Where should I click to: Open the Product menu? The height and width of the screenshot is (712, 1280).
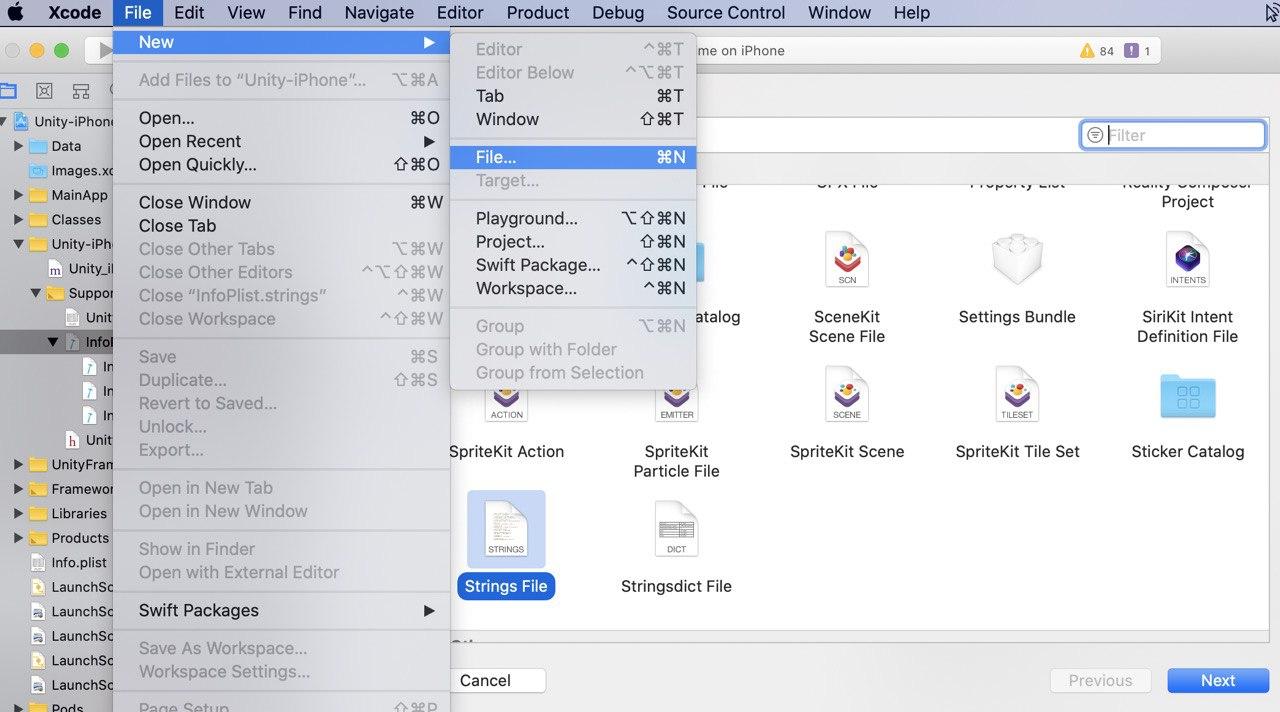click(538, 13)
